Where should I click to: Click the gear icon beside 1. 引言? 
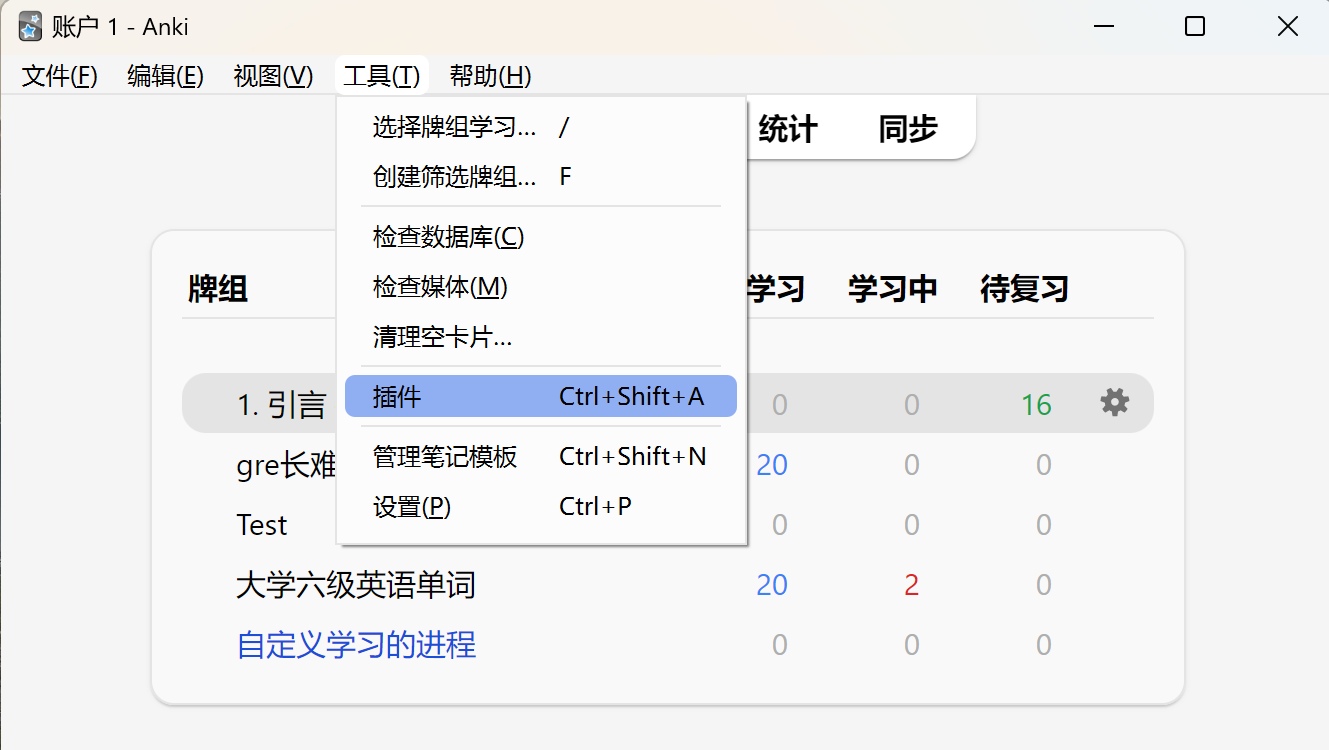[x=1114, y=403]
